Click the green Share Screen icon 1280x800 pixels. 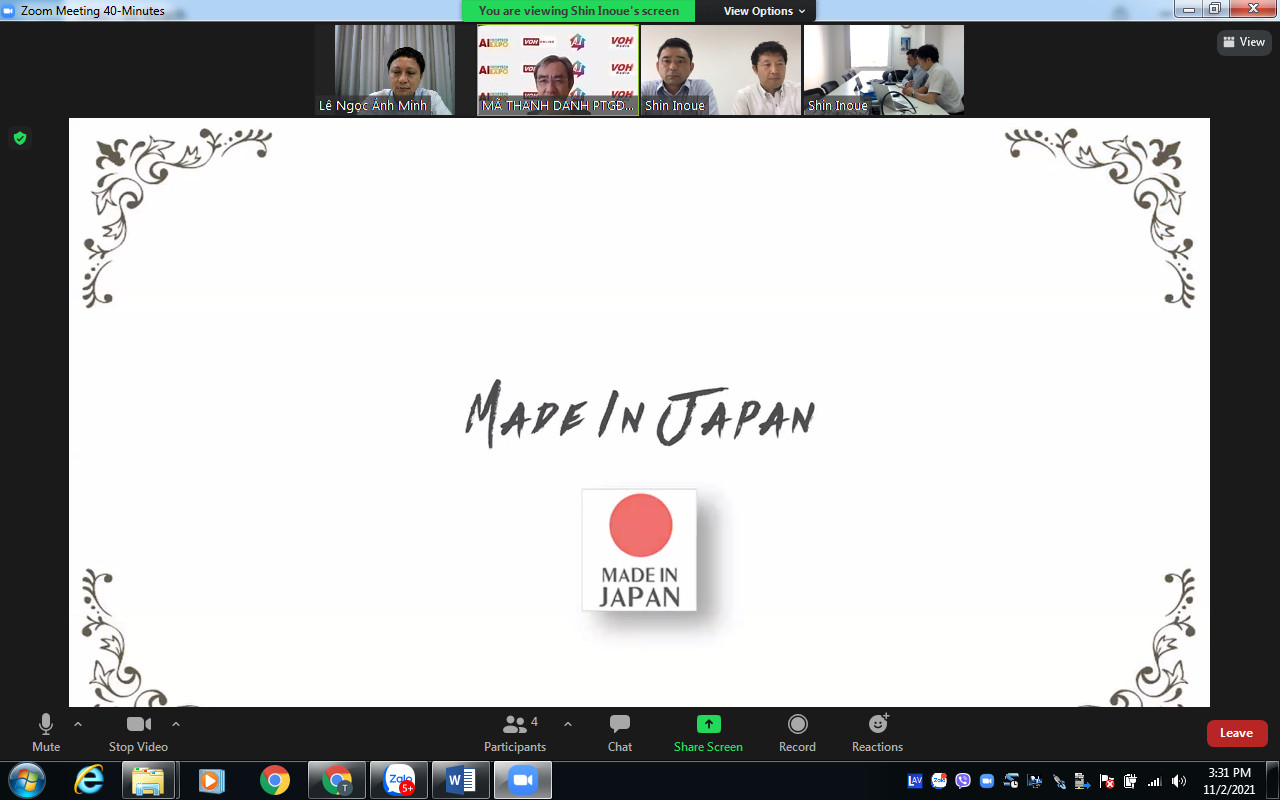click(708, 725)
